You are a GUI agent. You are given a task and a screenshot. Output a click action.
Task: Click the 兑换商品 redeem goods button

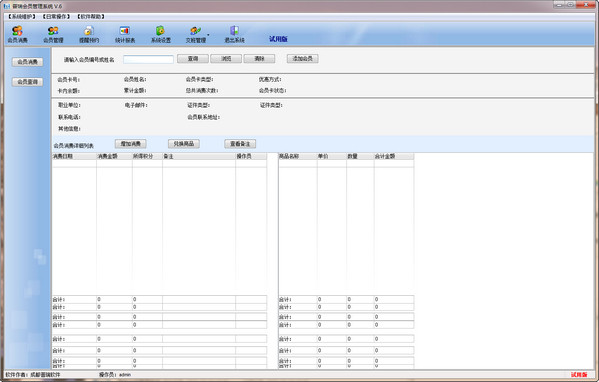click(x=184, y=144)
